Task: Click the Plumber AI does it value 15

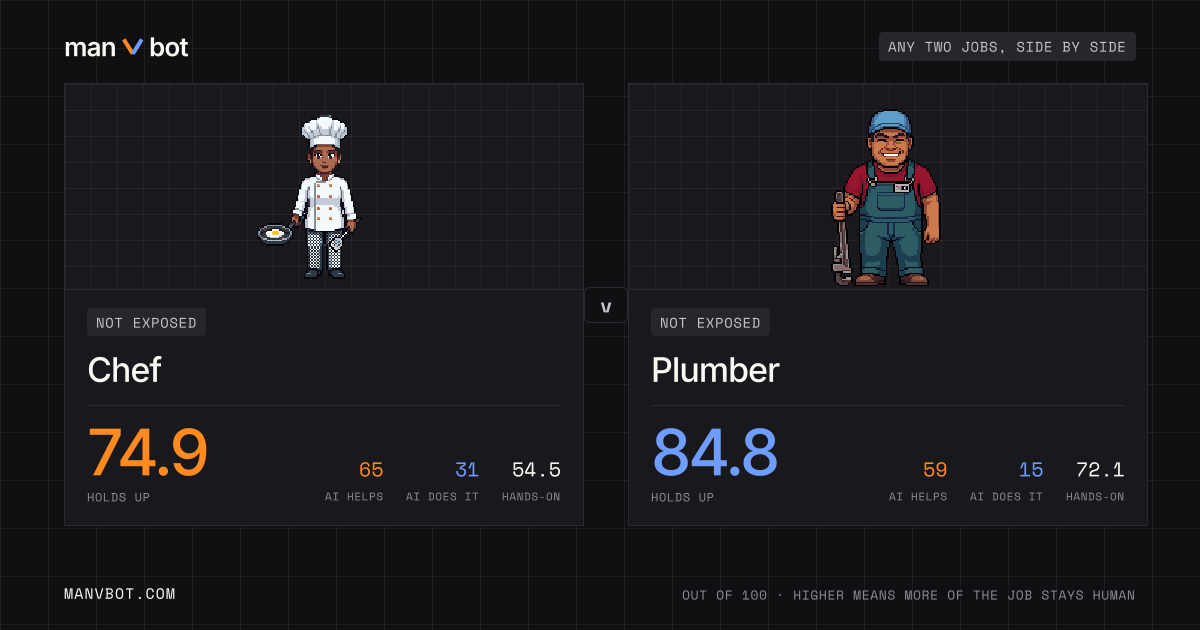Action: coord(1031,470)
